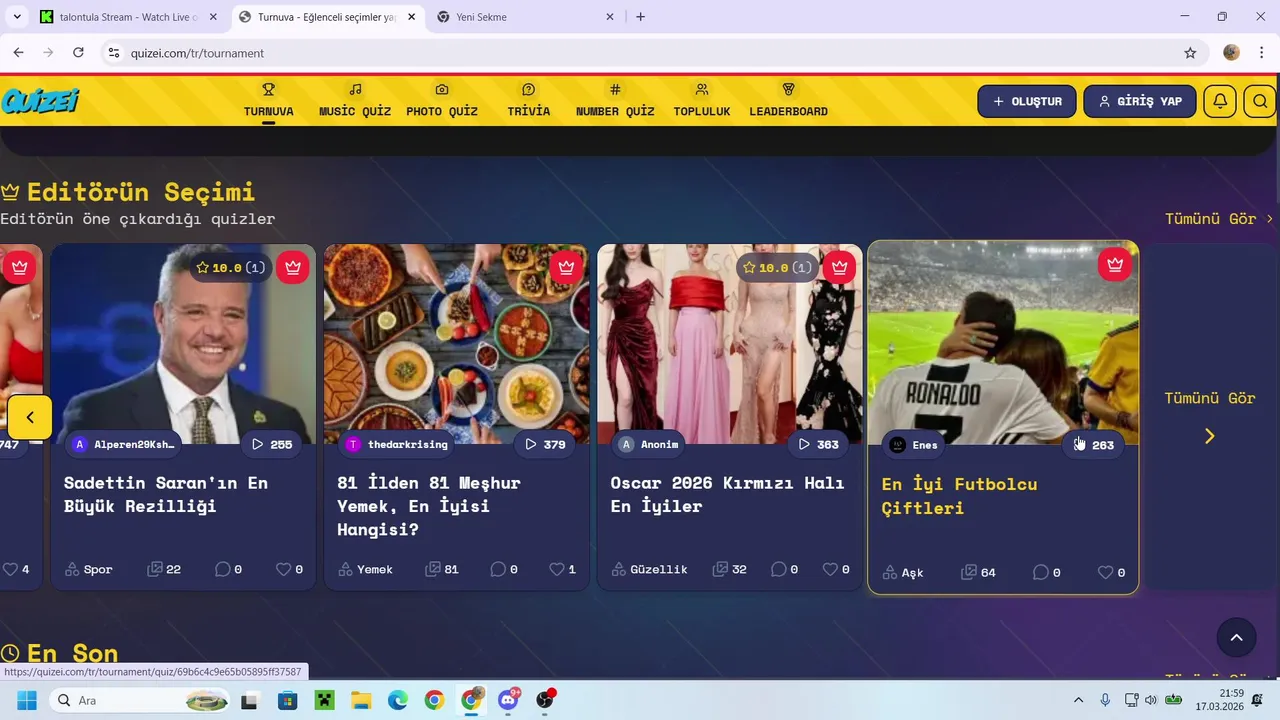Switch to Yeni Sekme browser tab
The height and width of the screenshot is (720, 1280).
(x=527, y=17)
